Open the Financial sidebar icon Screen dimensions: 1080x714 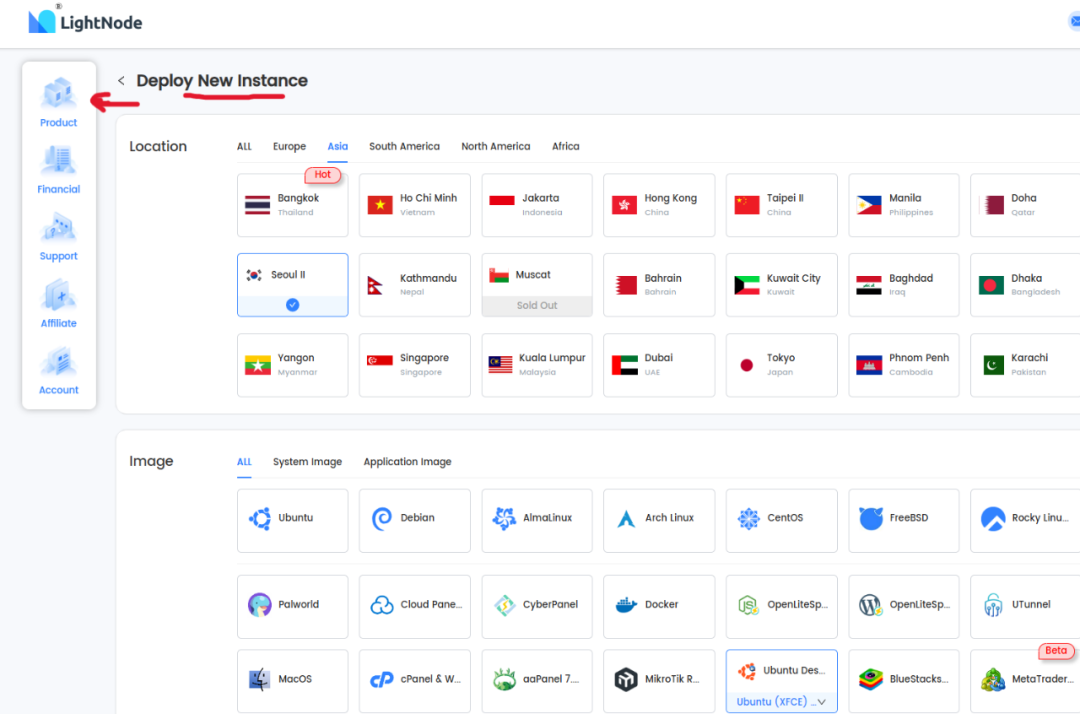pyautogui.click(x=58, y=169)
